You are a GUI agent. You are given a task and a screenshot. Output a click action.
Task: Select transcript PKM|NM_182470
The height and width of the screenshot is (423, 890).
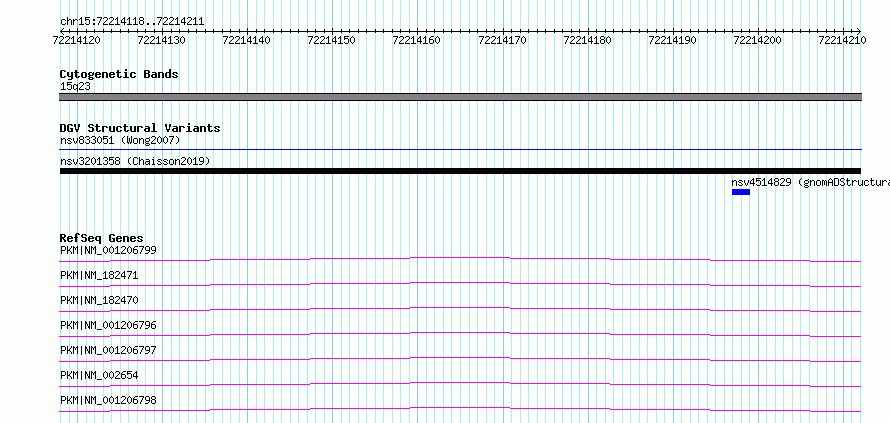click(x=99, y=300)
